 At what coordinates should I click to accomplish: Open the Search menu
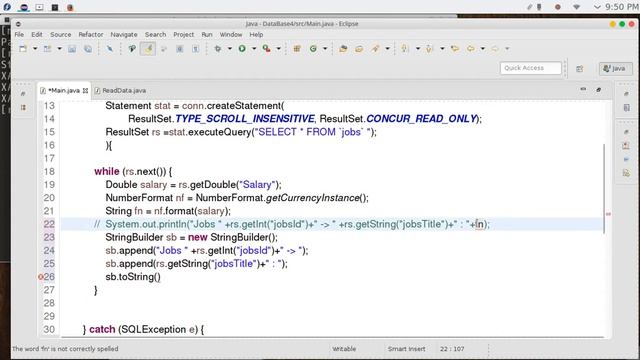pos(155,35)
